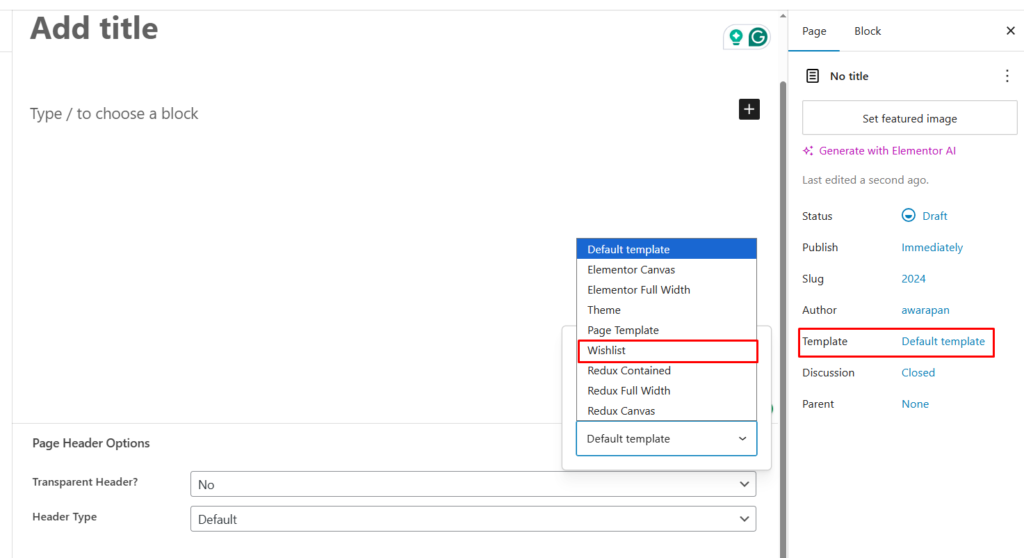Image resolution: width=1024 pixels, height=558 pixels.
Task: Open the three-dot page options menu
Action: 1006,76
